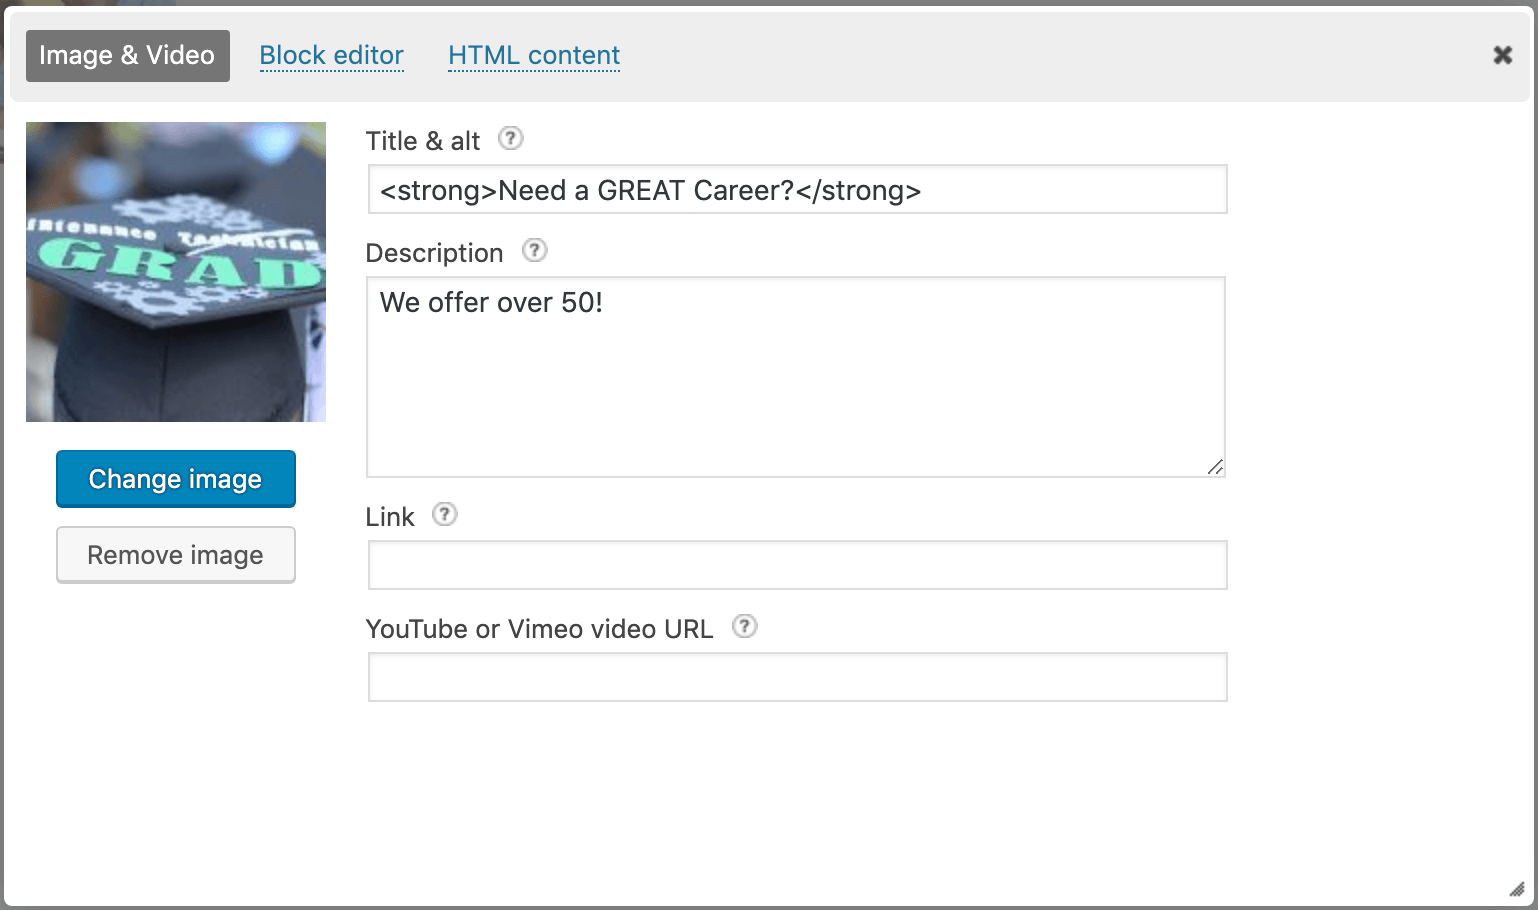The width and height of the screenshot is (1538, 910).
Task: Click the dialog resize grip at bottom corner
Action: (1516, 889)
